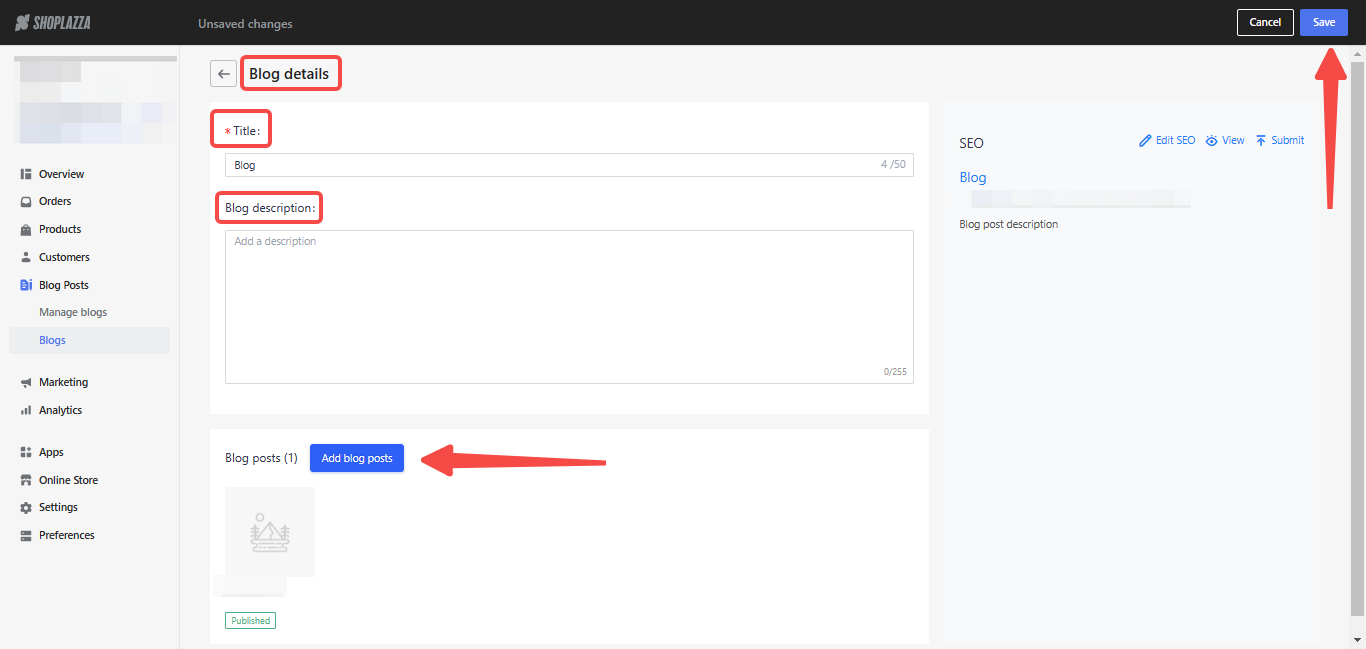The height and width of the screenshot is (649, 1366).
Task: Click the Analytics bar chart icon
Action: click(x=26, y=410)
